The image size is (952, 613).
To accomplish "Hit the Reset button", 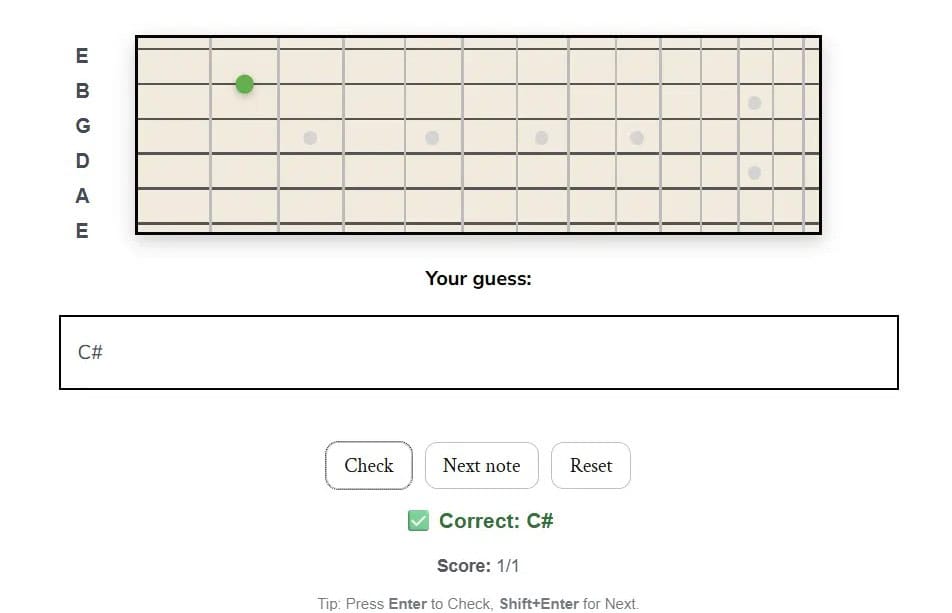I will tap(590, 466).
